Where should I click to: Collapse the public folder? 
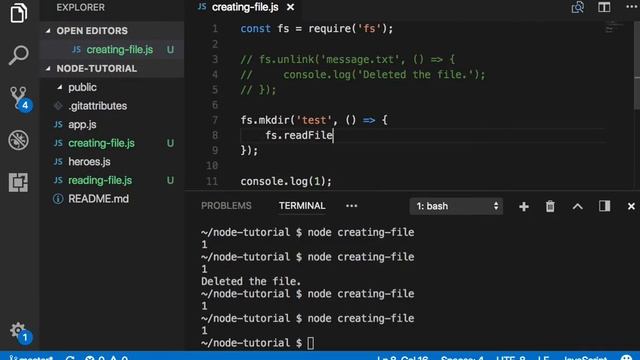(82, 87)
